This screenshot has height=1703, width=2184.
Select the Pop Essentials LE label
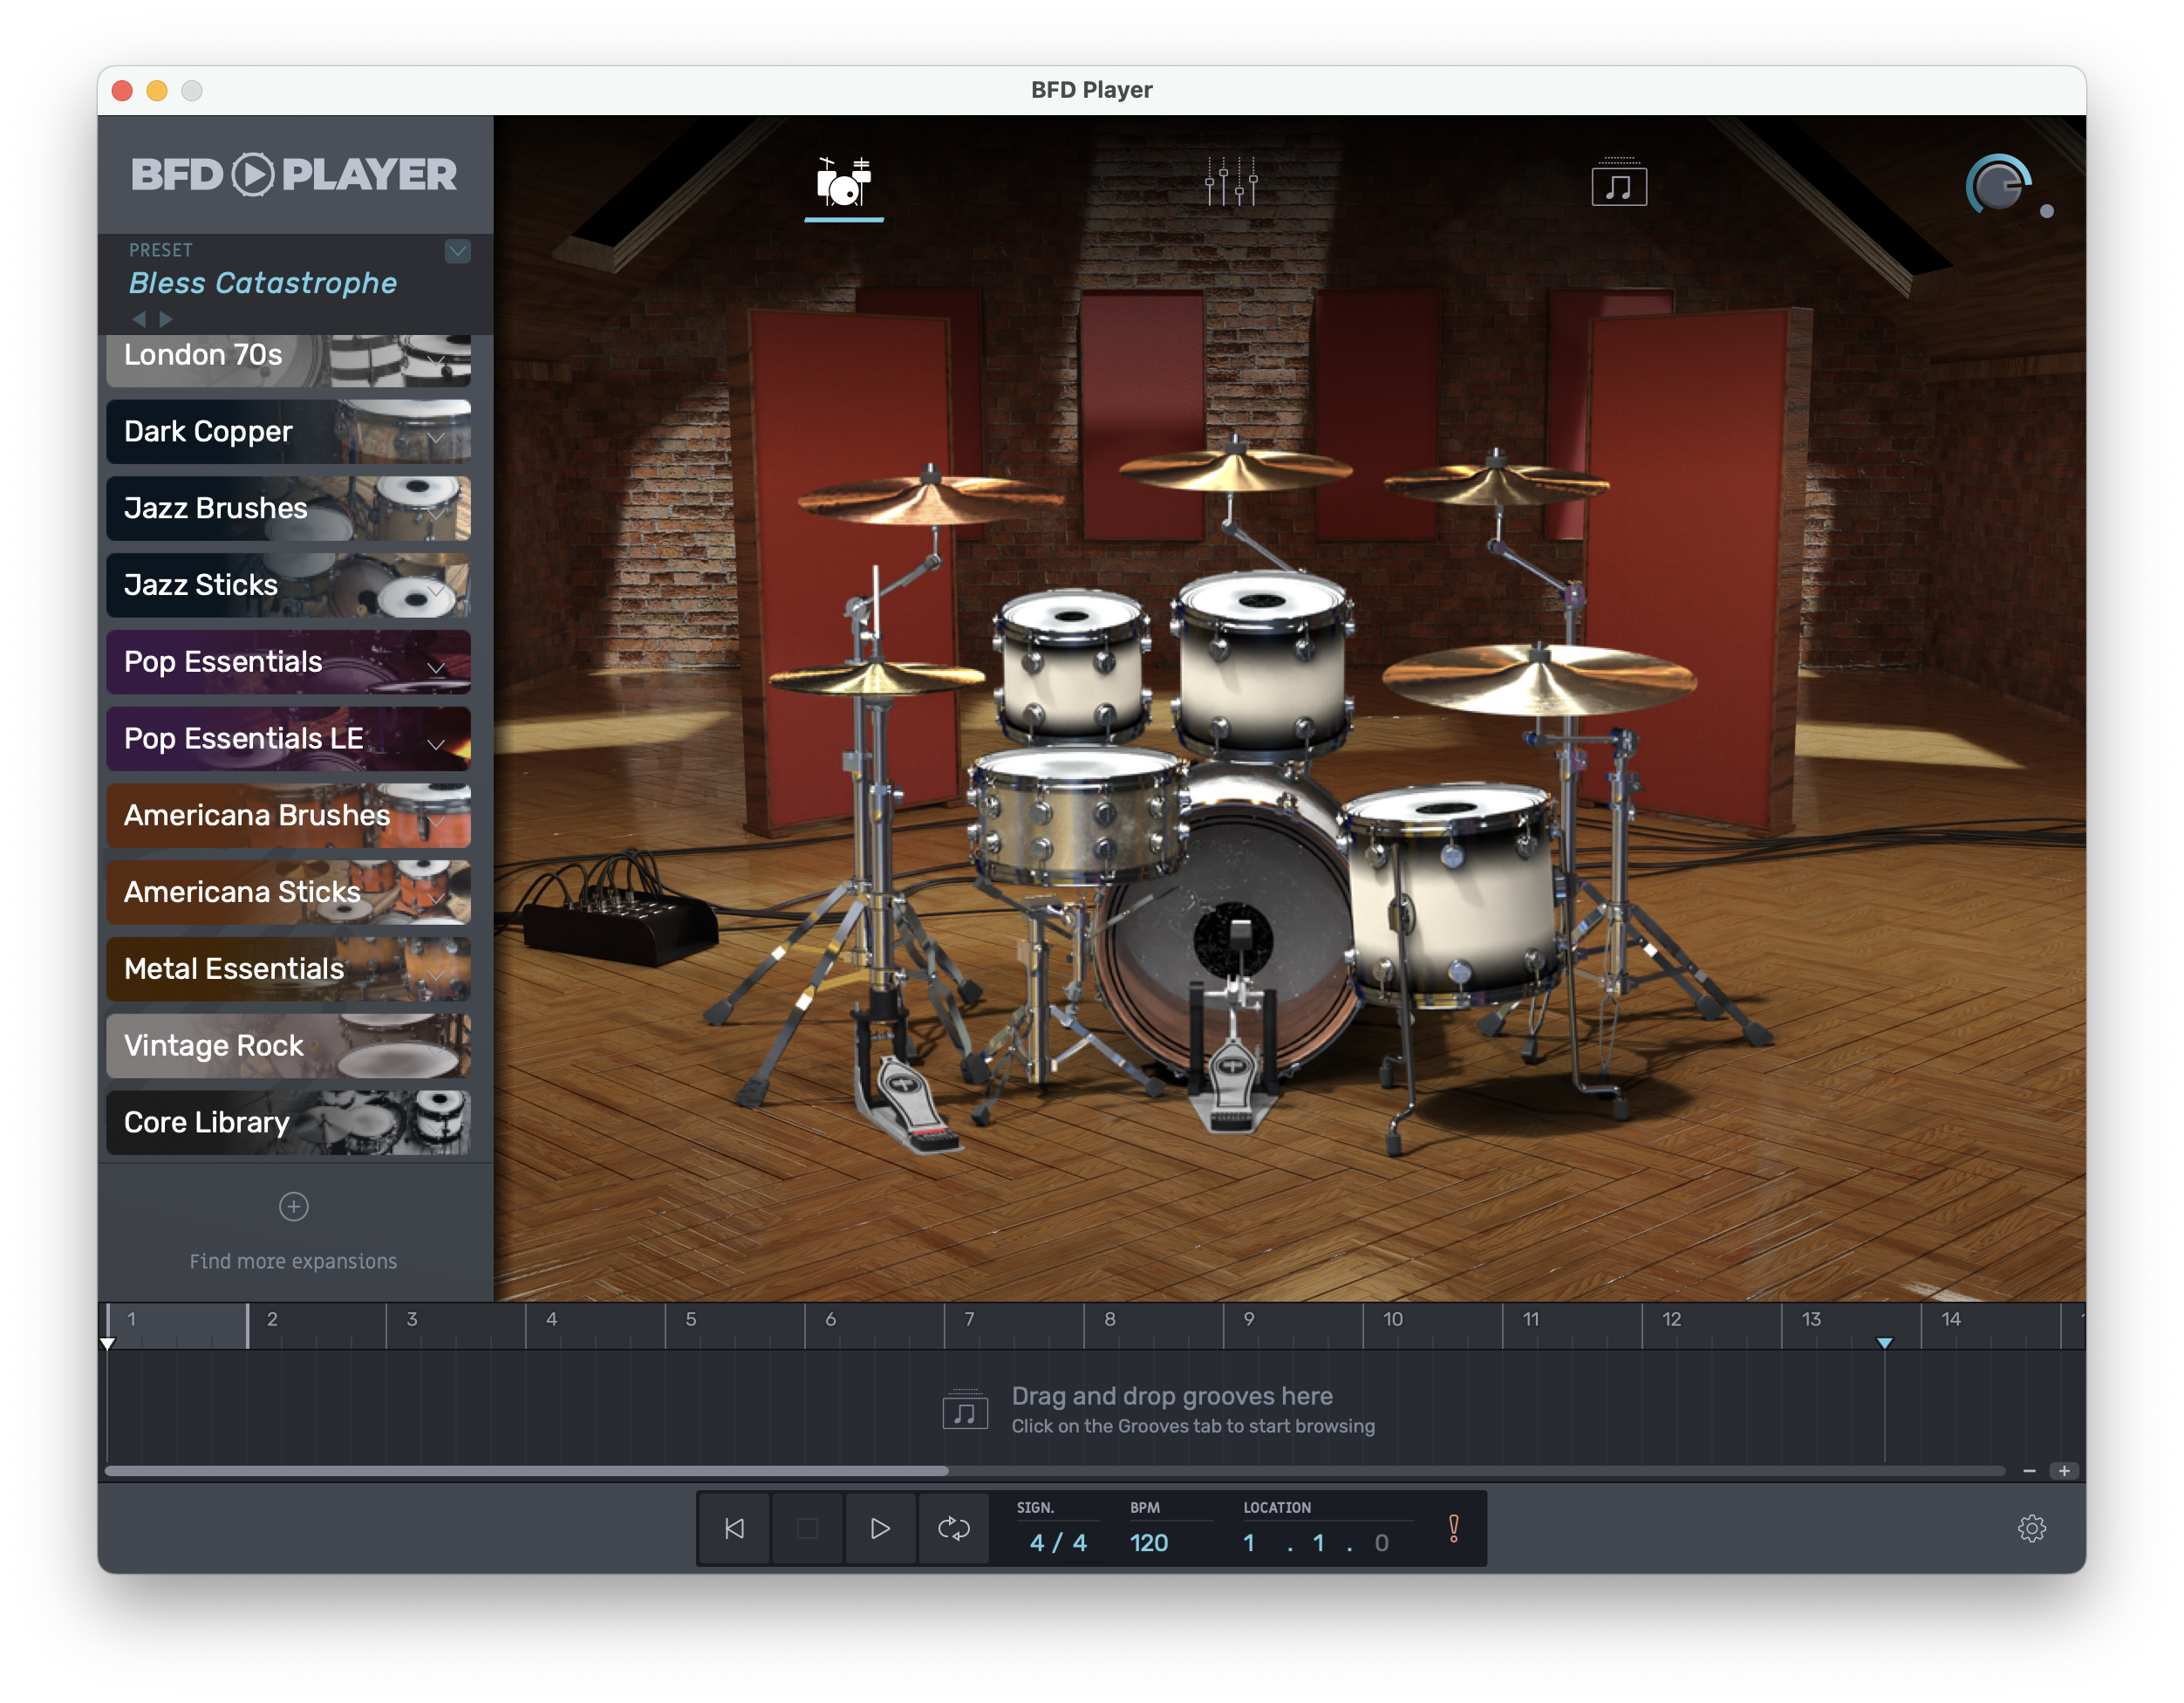(244, 738)
